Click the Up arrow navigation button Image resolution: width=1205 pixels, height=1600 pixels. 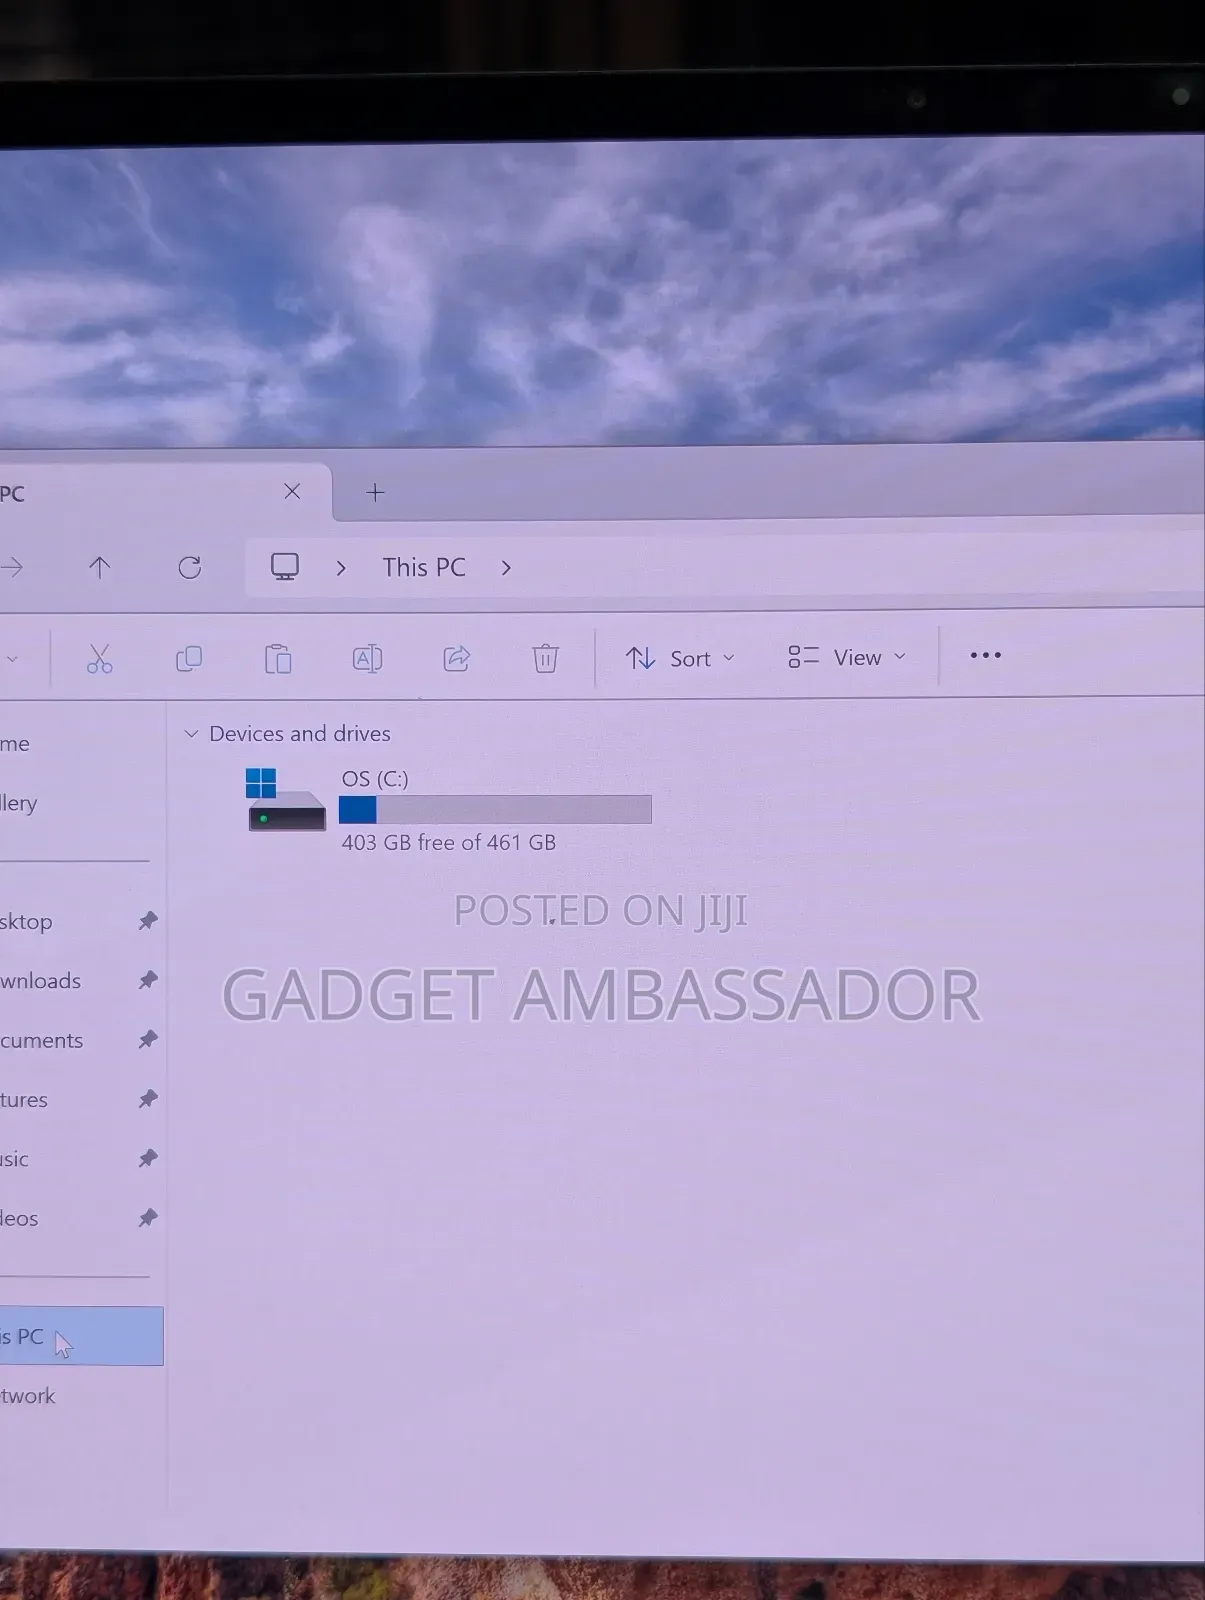coord(99,568)
